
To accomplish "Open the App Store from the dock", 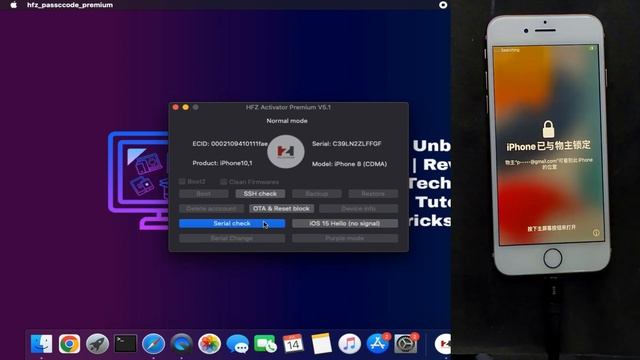I will pos(378,344).
